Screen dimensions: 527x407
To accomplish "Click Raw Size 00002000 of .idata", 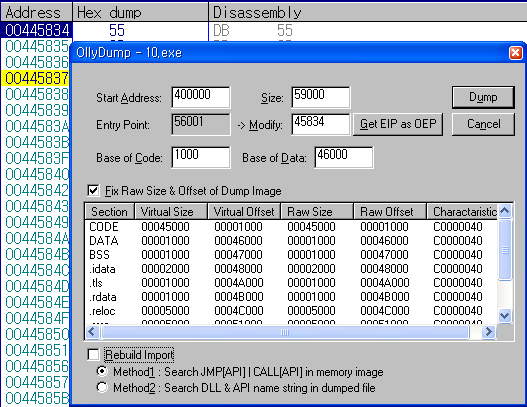I will click(x=311, y=269).
